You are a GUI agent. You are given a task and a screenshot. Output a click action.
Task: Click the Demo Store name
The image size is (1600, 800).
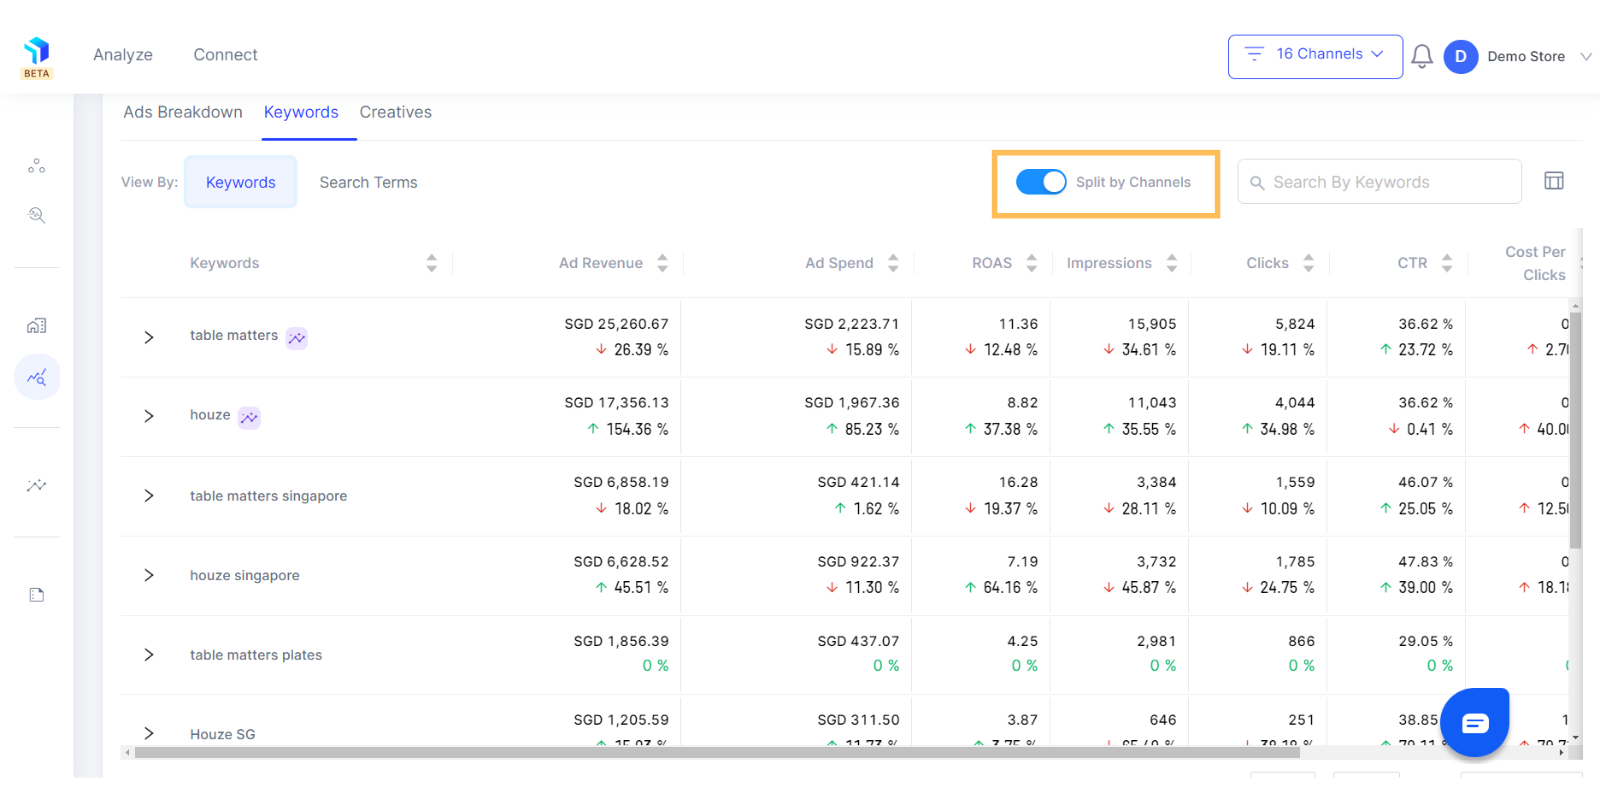[x=1526, y=57]
